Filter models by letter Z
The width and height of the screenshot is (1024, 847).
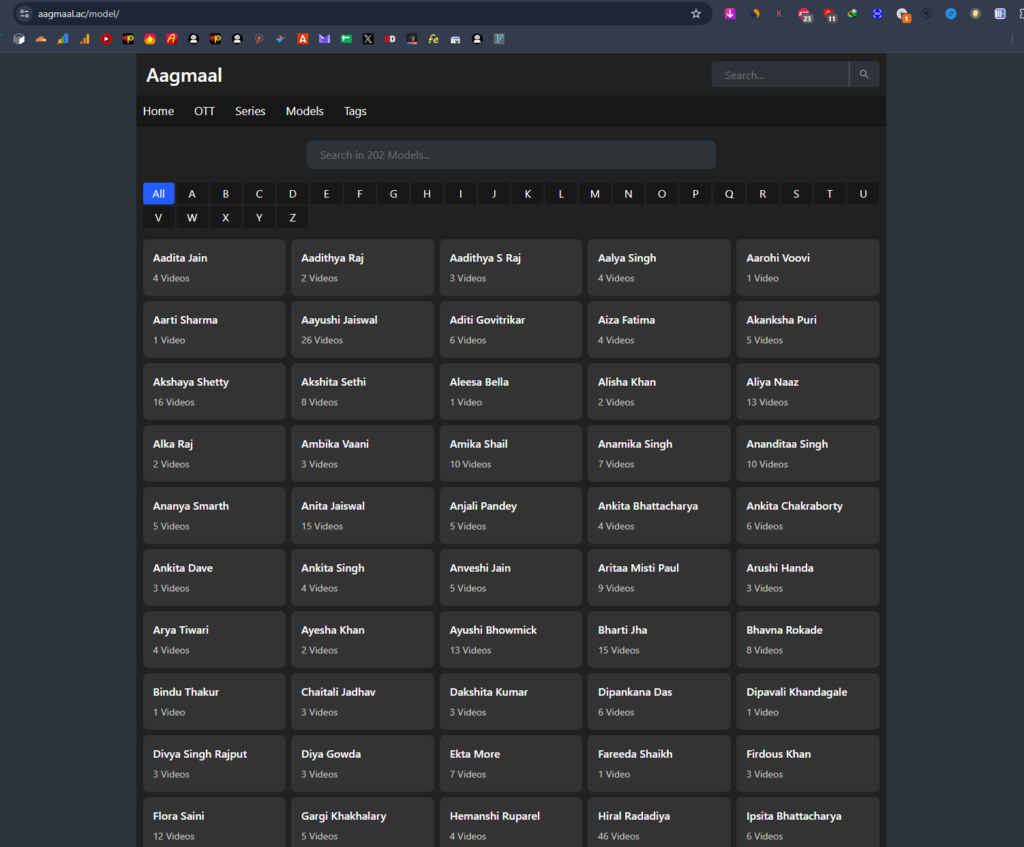(293, 218)
